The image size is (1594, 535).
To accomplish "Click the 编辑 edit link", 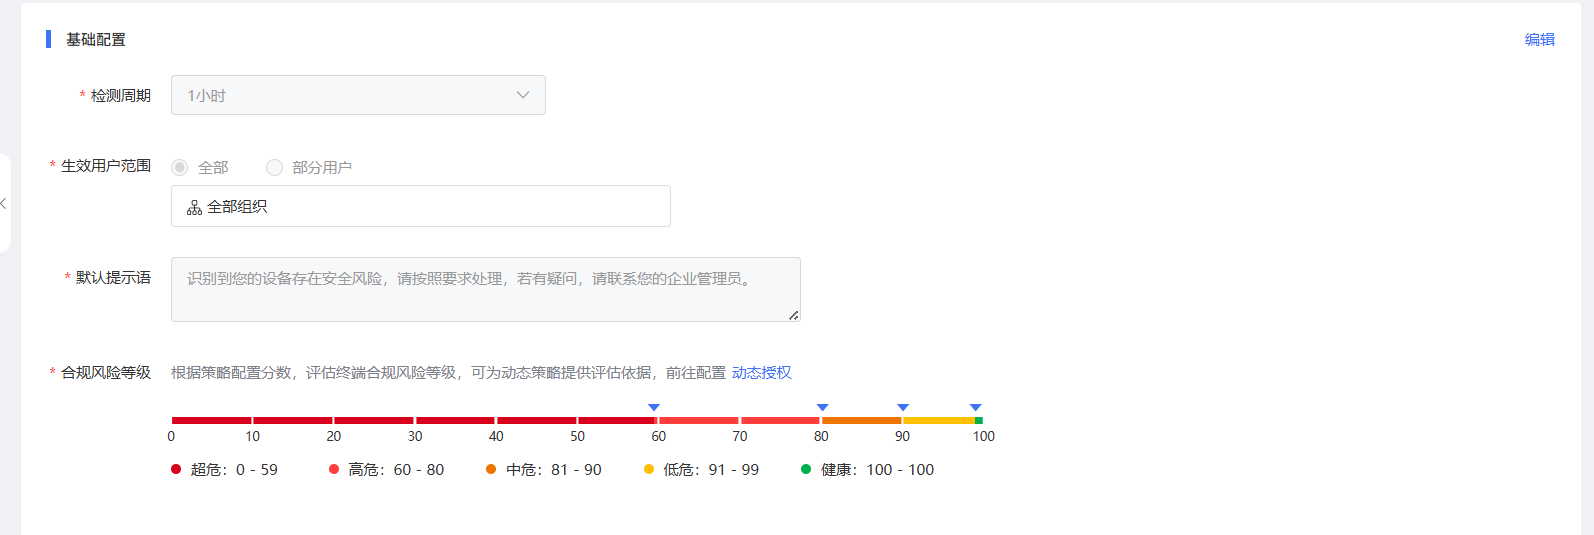I will (1539, 40).
